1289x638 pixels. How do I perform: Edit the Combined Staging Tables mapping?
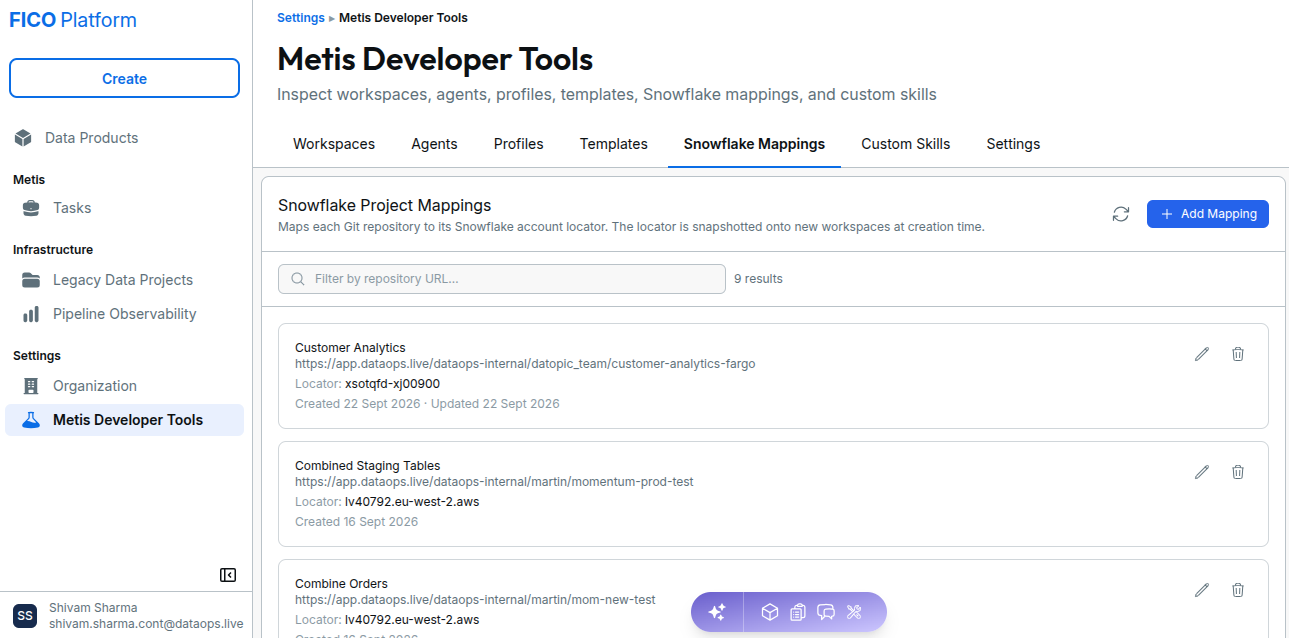coord(1202,472)
